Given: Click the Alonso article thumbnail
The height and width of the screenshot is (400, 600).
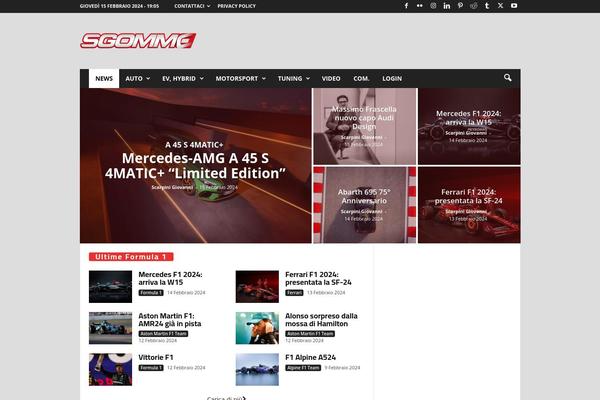Looking at the screenshot, I should coord(257,328).
